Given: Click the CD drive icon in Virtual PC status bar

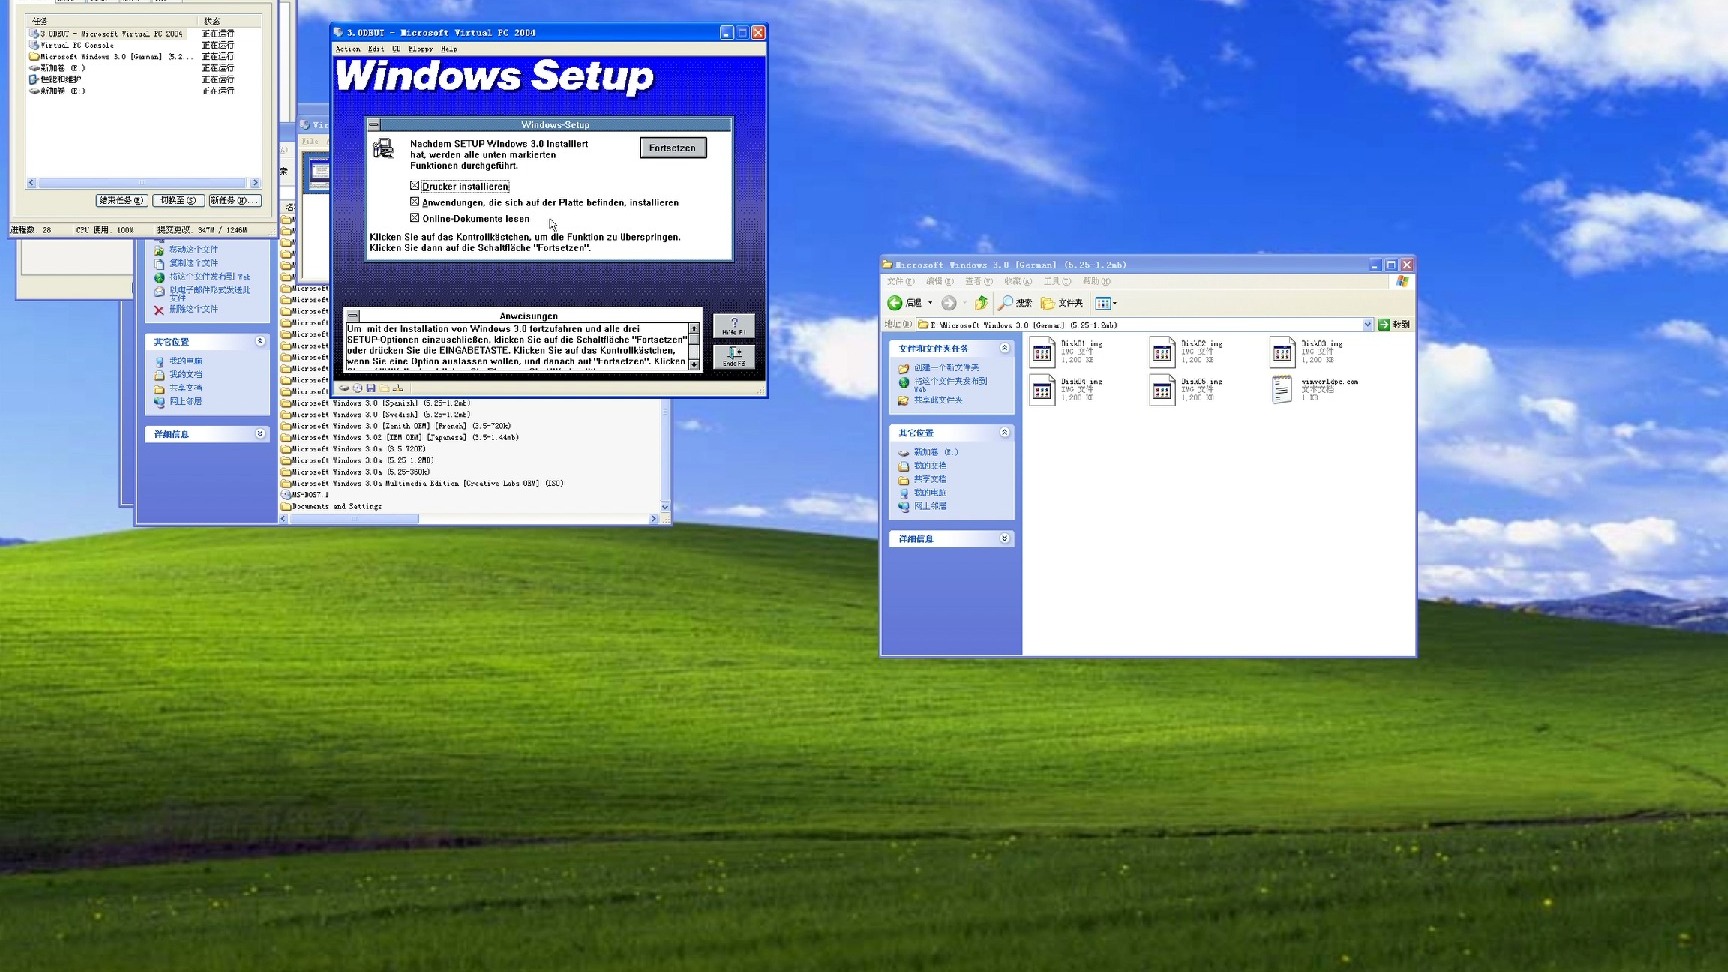Looking at the screenshot, I should pos(357,388).
